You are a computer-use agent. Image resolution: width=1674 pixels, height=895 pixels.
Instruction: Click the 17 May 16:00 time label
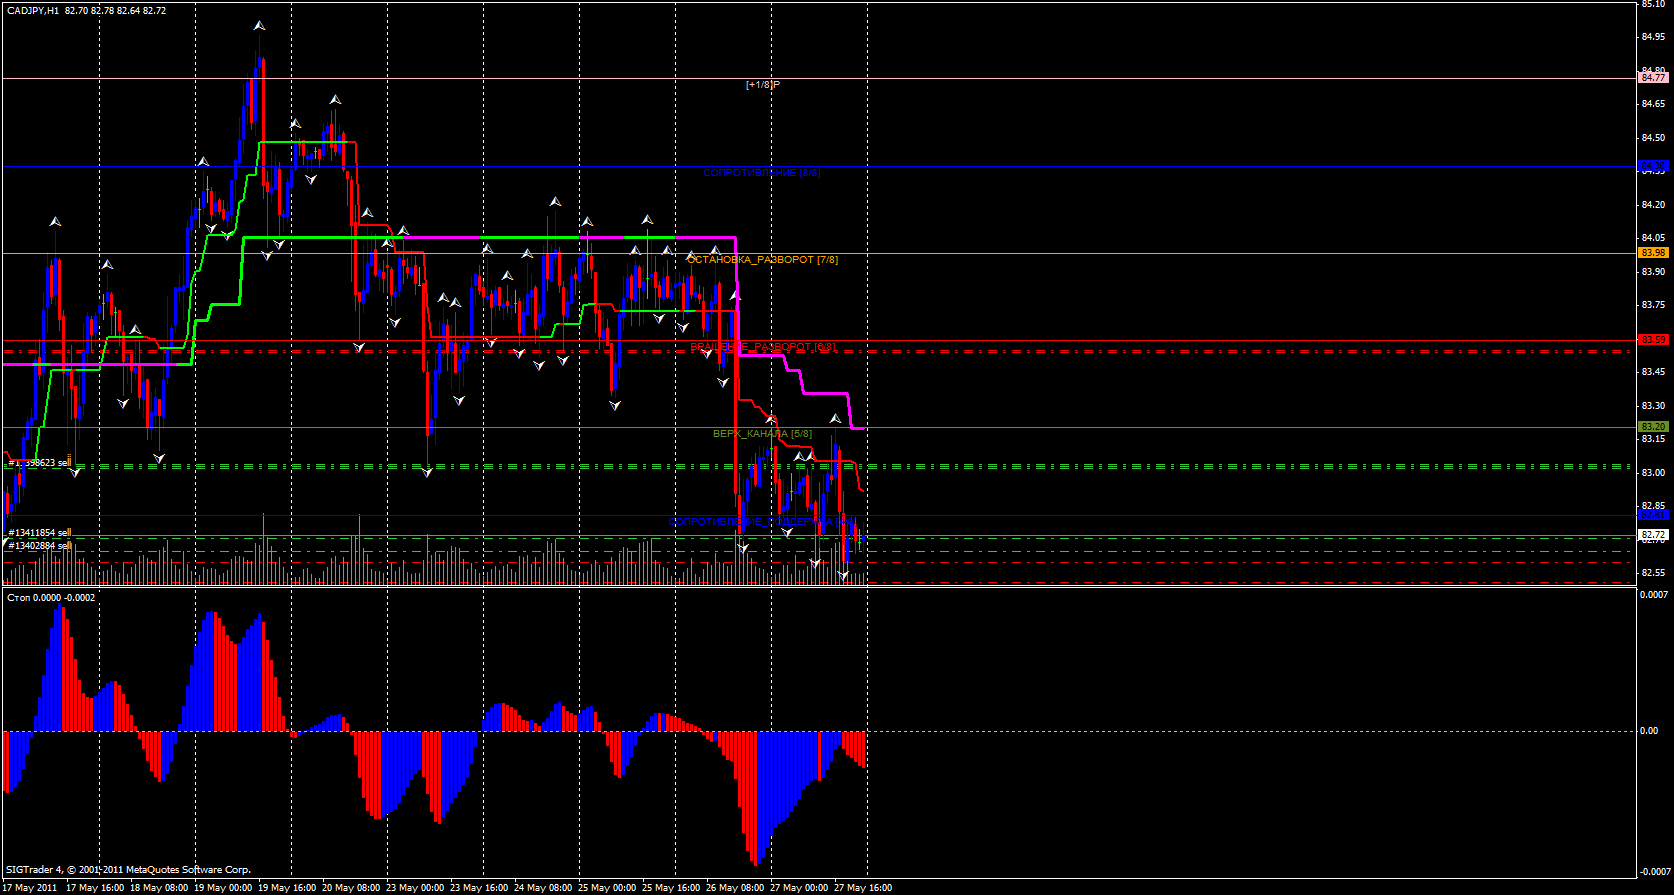click(95, 888)
